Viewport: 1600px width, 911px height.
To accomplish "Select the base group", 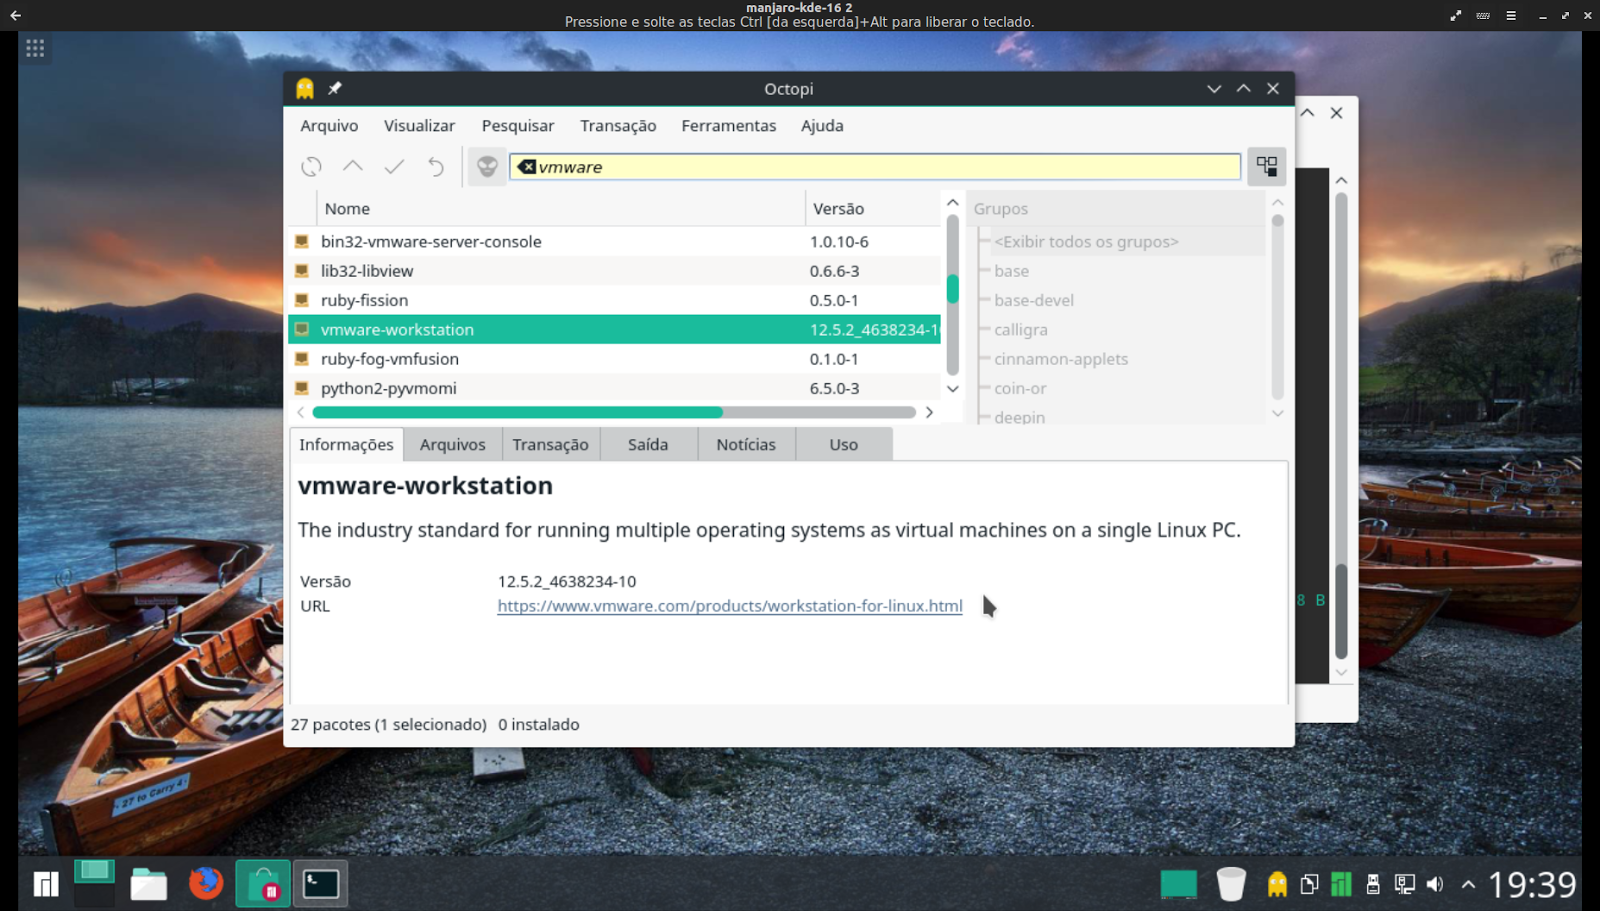I will click(1011, 270).
